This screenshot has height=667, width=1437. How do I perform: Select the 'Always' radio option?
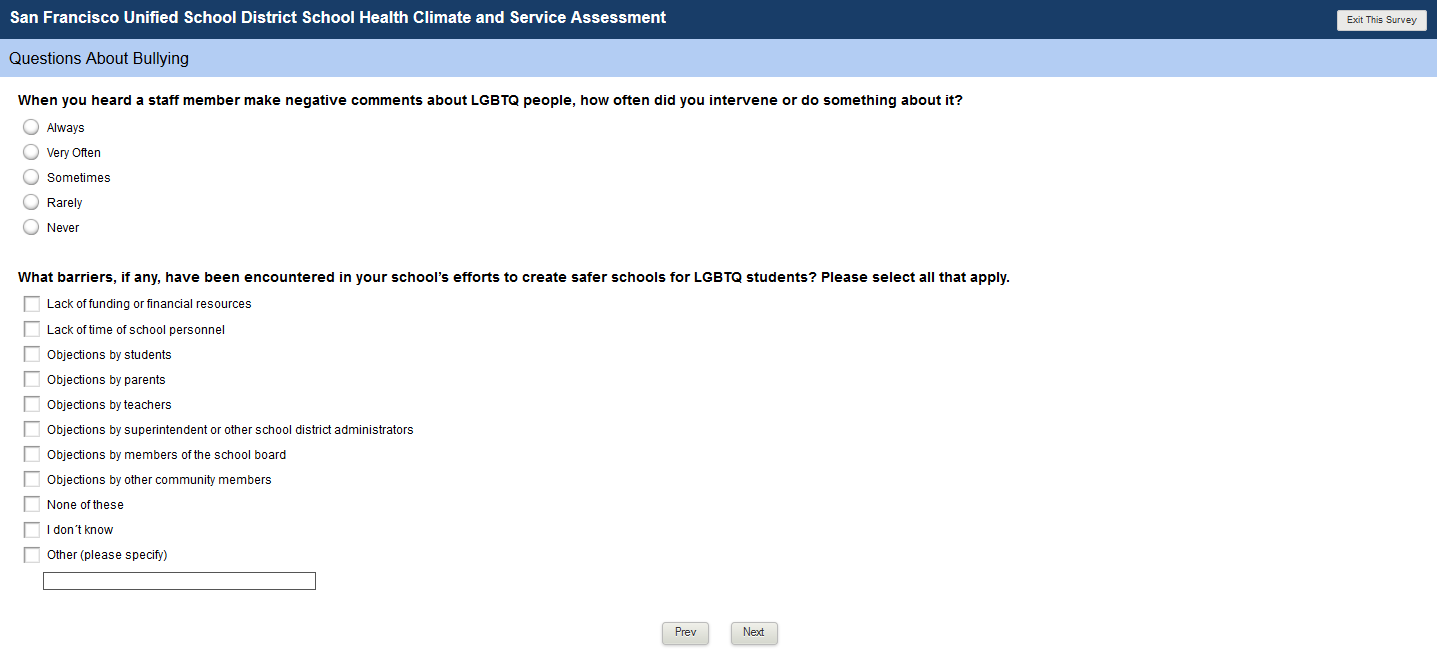31,127
